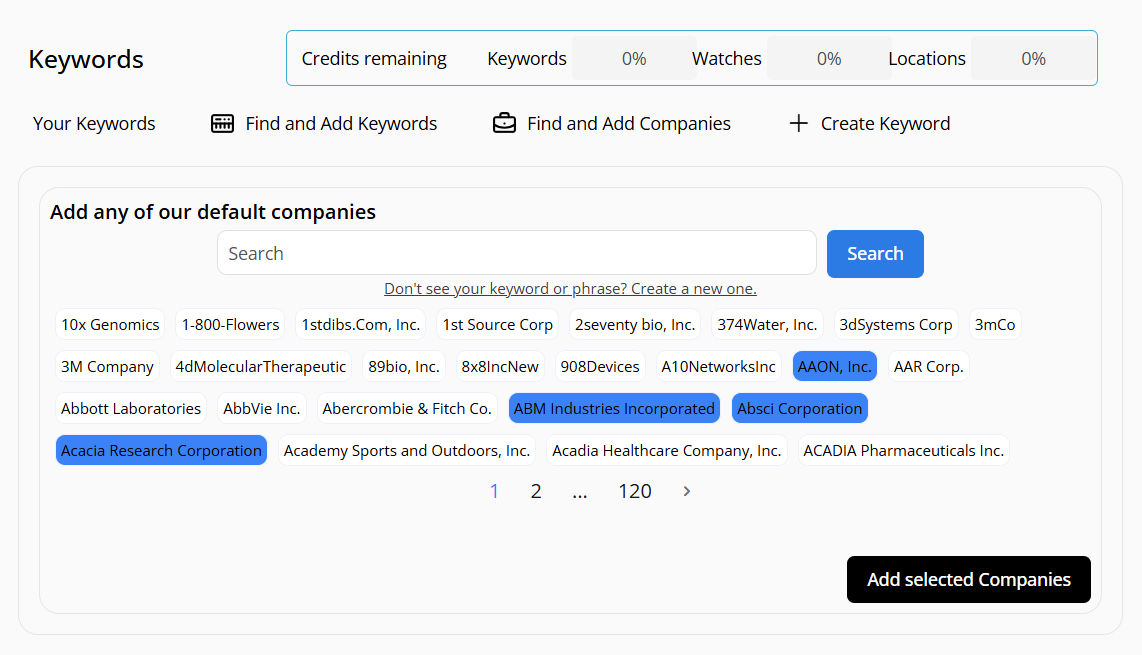Click the plus icon for Create Keyword
This screenshot has height=655, width=1142.
(x=798, y=124)
